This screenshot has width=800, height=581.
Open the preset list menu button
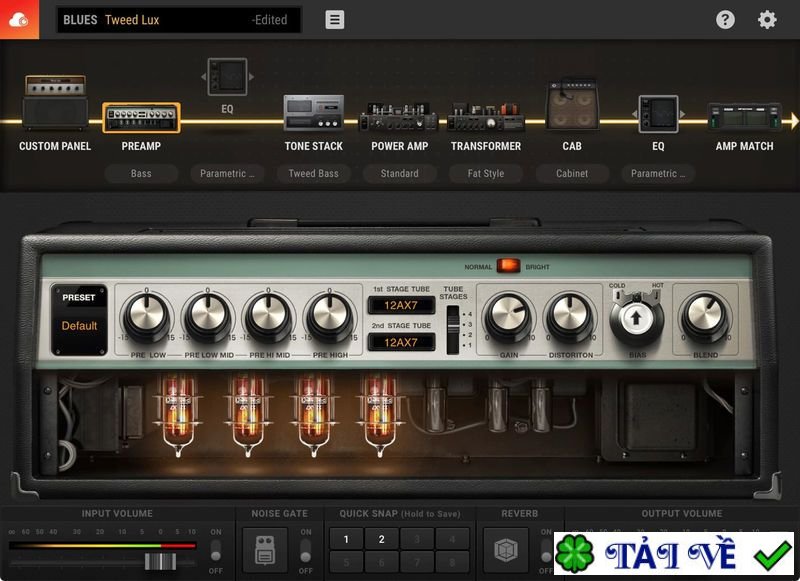click(335, 20)
